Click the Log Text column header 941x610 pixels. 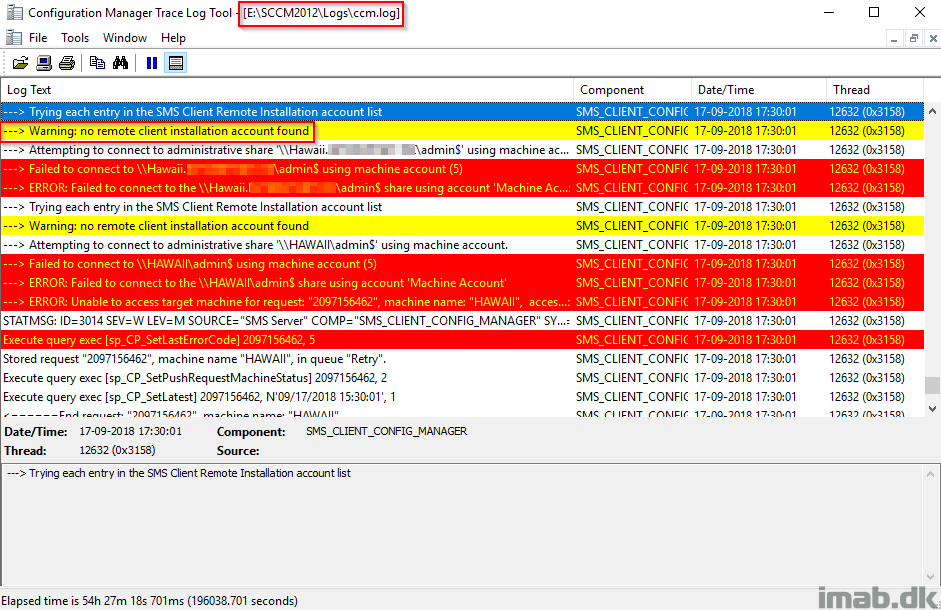point(286,90)
